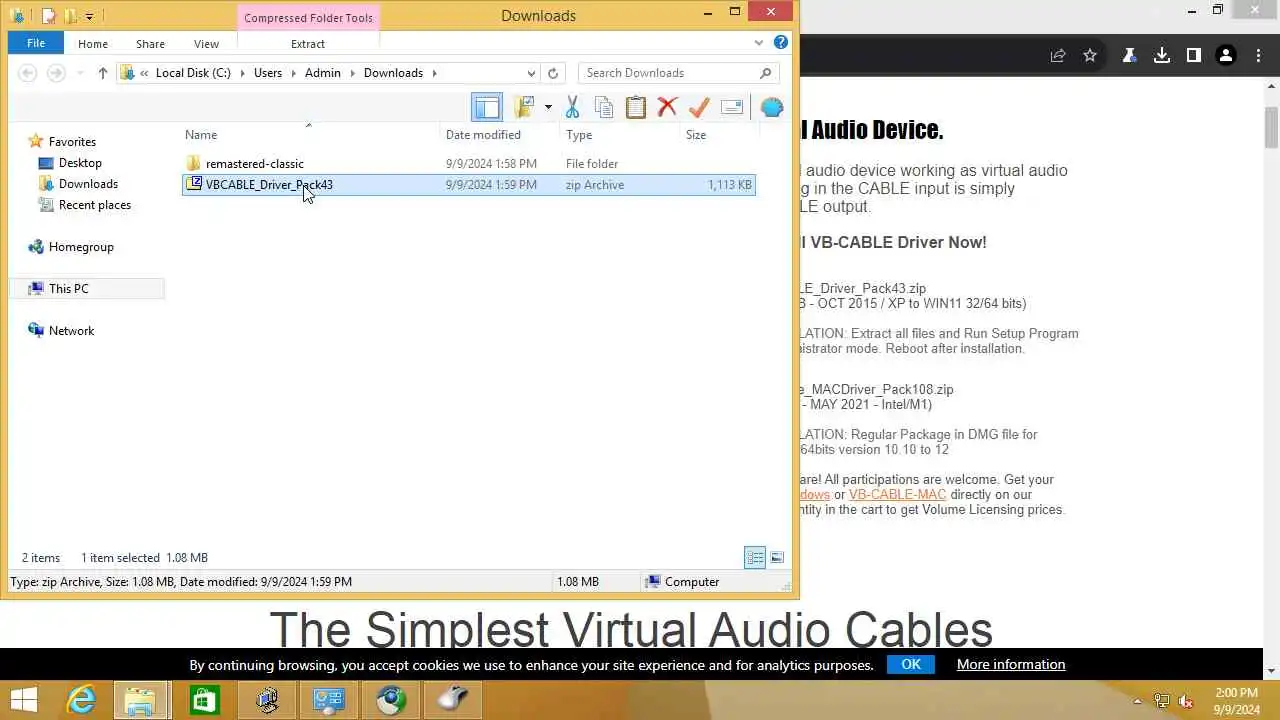Switch to the Home ribbon tab
The height and width of the screenshot is (720, 1280).
click(x=93, y=44)
